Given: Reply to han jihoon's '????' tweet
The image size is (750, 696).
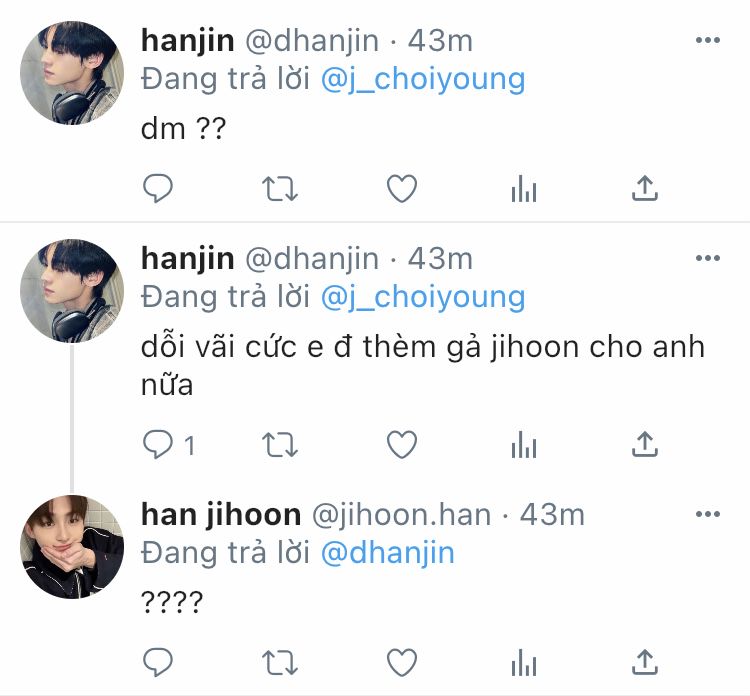Looking at the screenshot, I should coord(158,663).
